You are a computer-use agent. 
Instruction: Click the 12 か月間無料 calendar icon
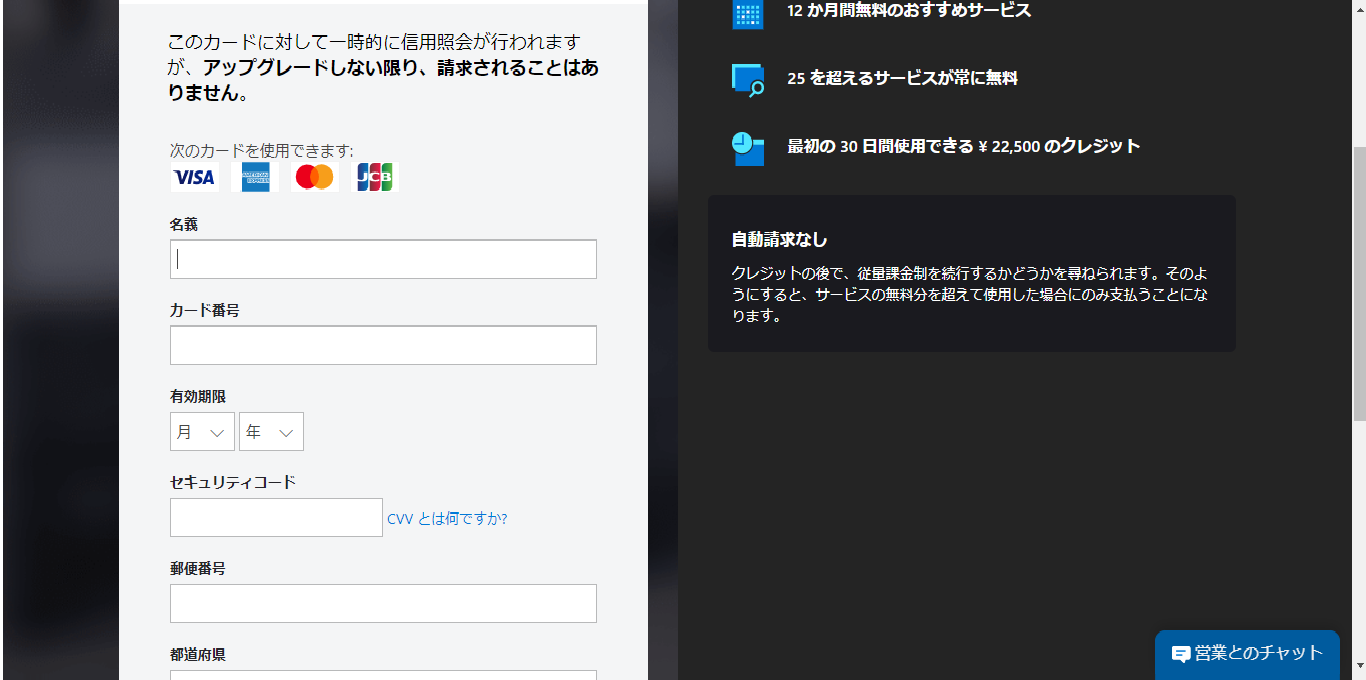coord(748,13)
